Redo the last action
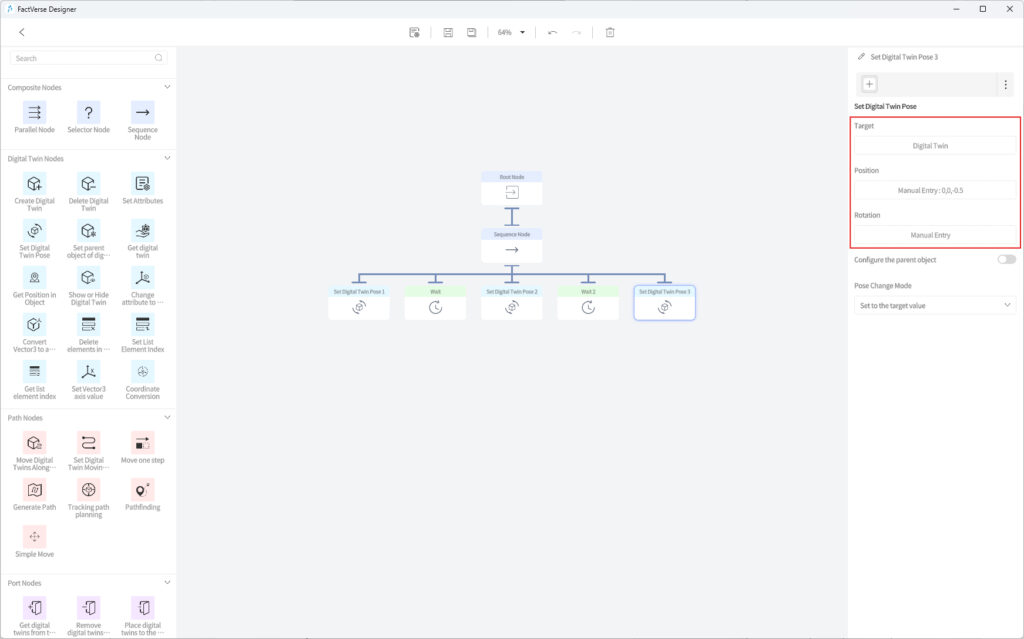1024x639 pixels. pyautogui.click(x=576, y=32)
